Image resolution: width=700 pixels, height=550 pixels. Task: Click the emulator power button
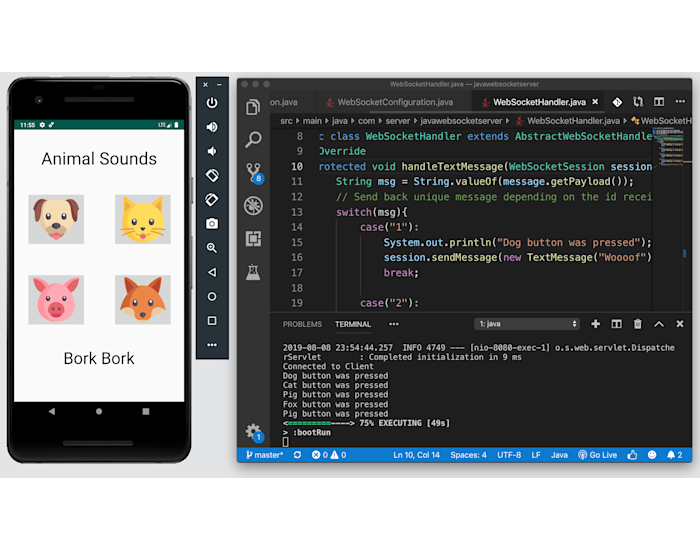pyautogui.click(x=212, y=102)
